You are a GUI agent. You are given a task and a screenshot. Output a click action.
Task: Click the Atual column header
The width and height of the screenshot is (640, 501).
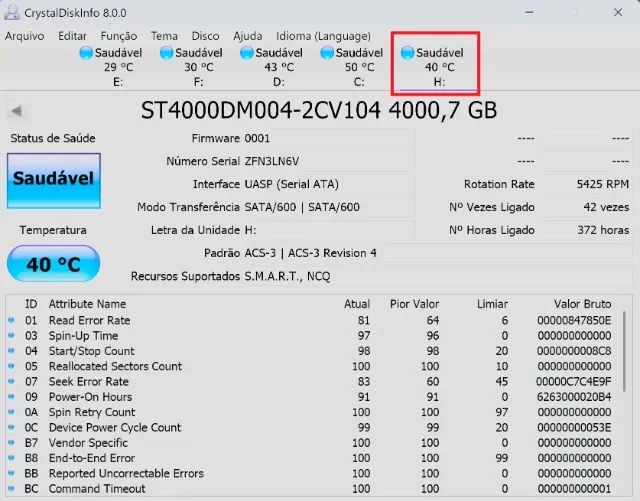click(357, 304)
